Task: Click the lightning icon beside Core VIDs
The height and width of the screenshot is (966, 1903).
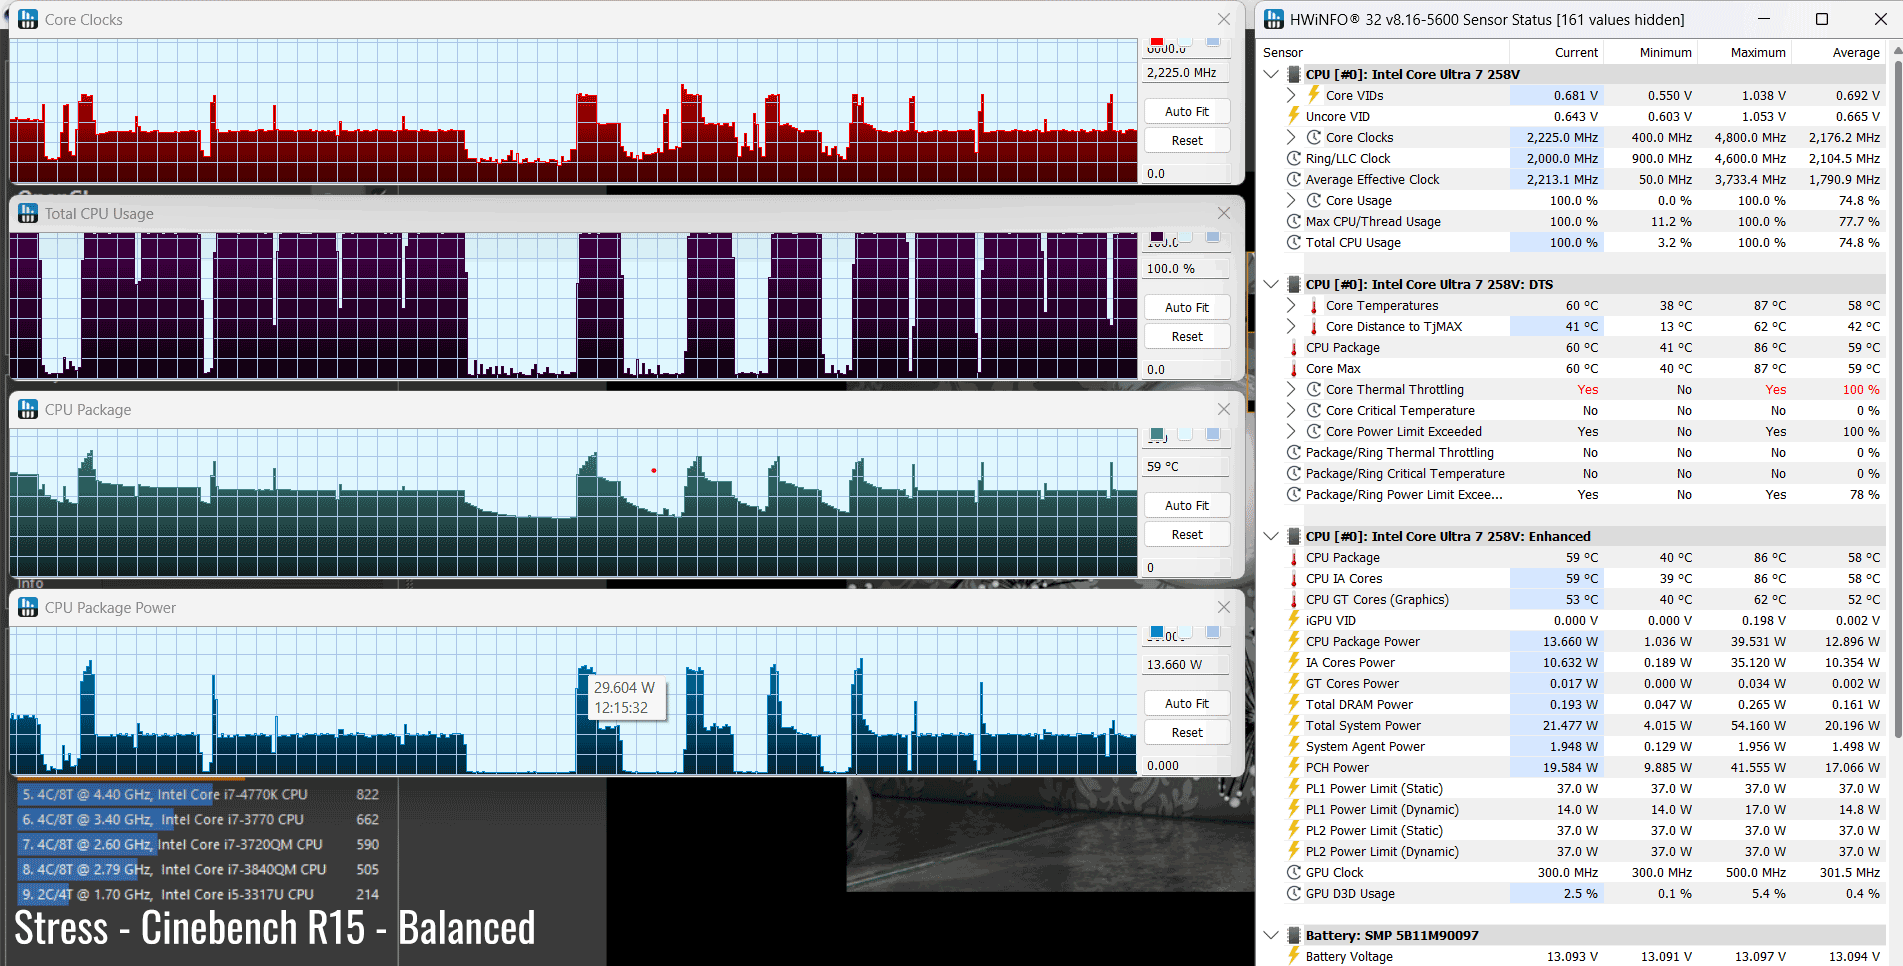Action: coord(1314,95)
